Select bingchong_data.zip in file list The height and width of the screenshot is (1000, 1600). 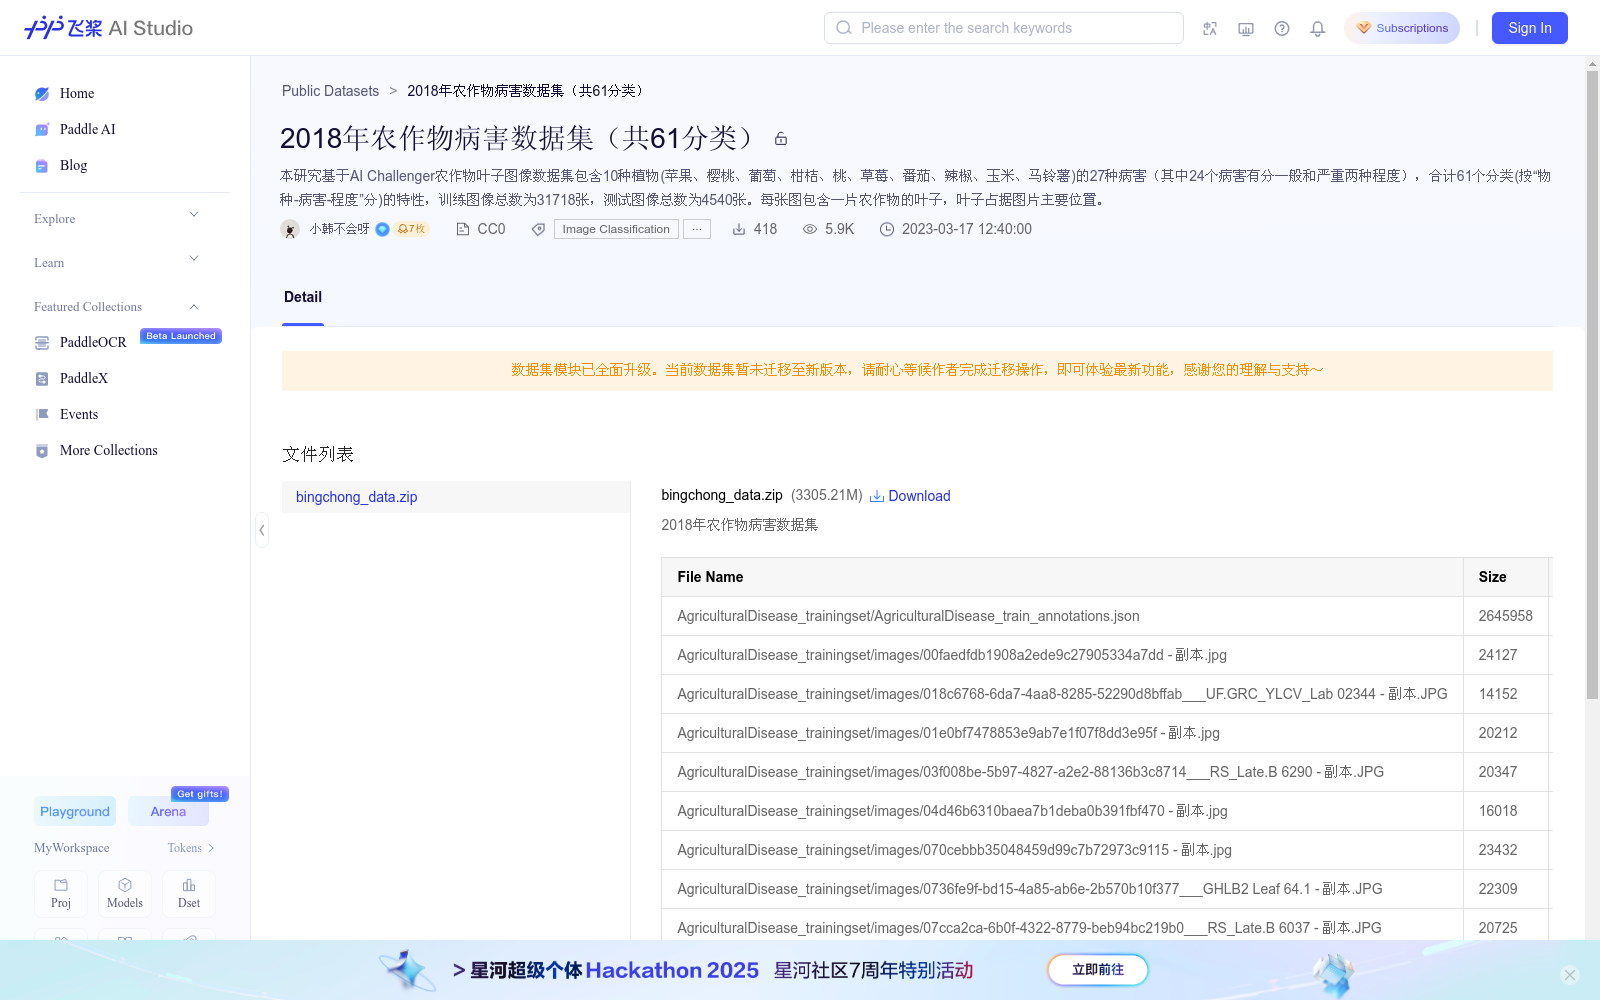click(x=456, y=497)
